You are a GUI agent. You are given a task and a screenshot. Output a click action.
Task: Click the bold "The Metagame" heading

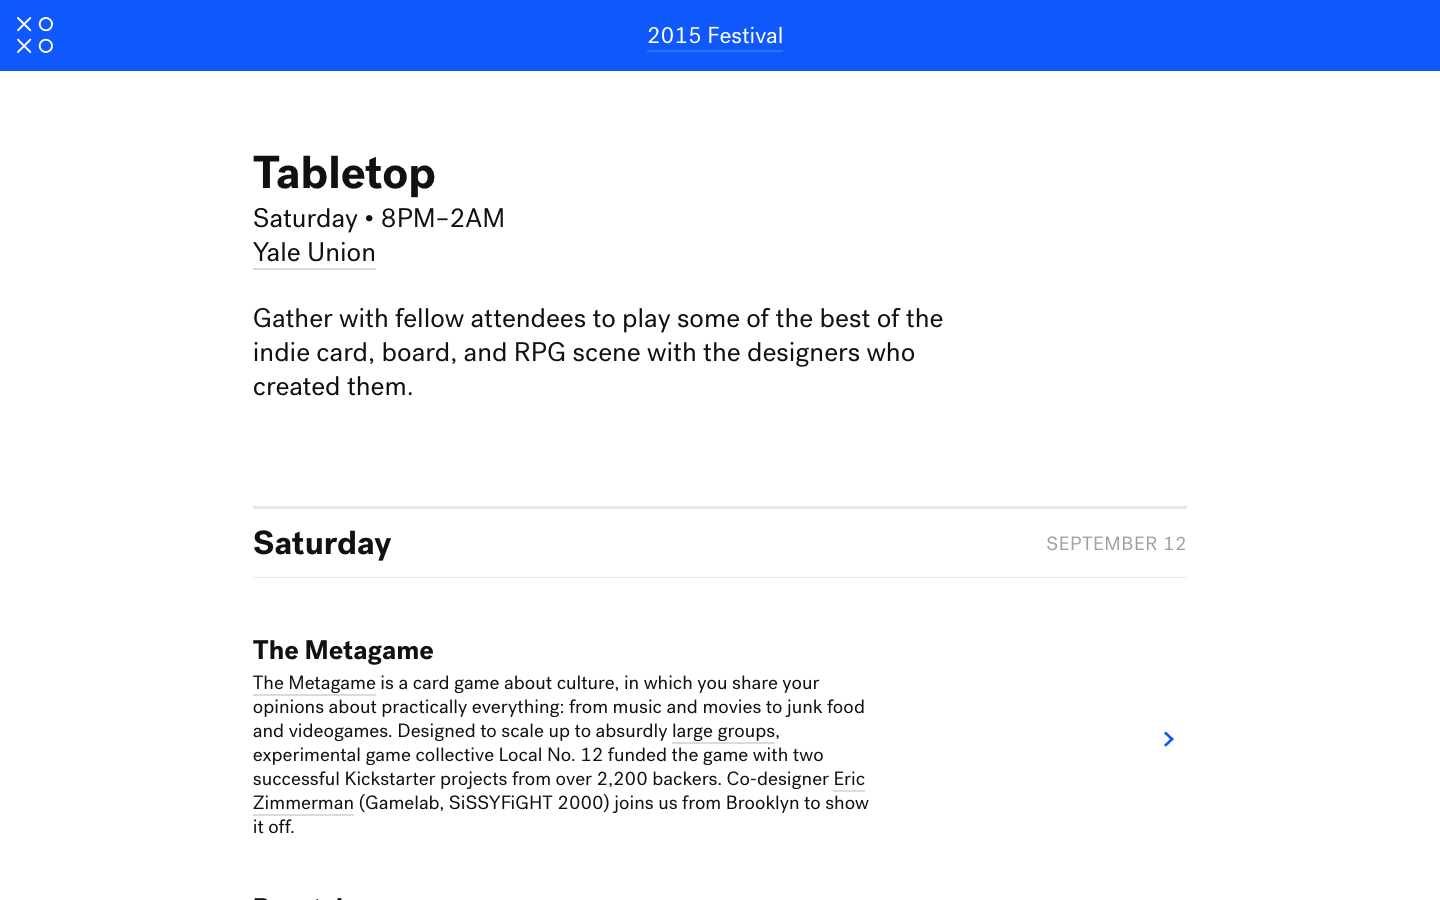tap(343, 650)
